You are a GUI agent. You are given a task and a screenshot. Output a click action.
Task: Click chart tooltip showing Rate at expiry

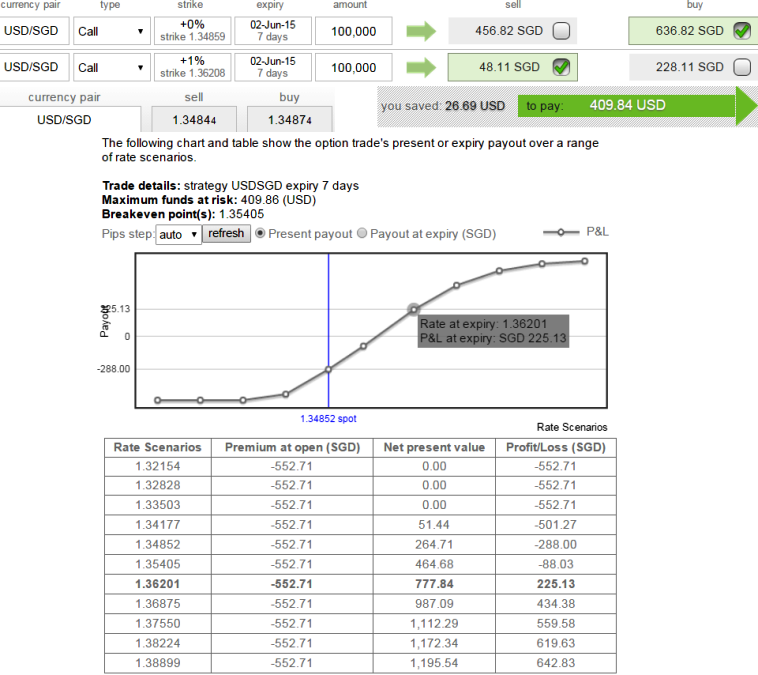493,331
